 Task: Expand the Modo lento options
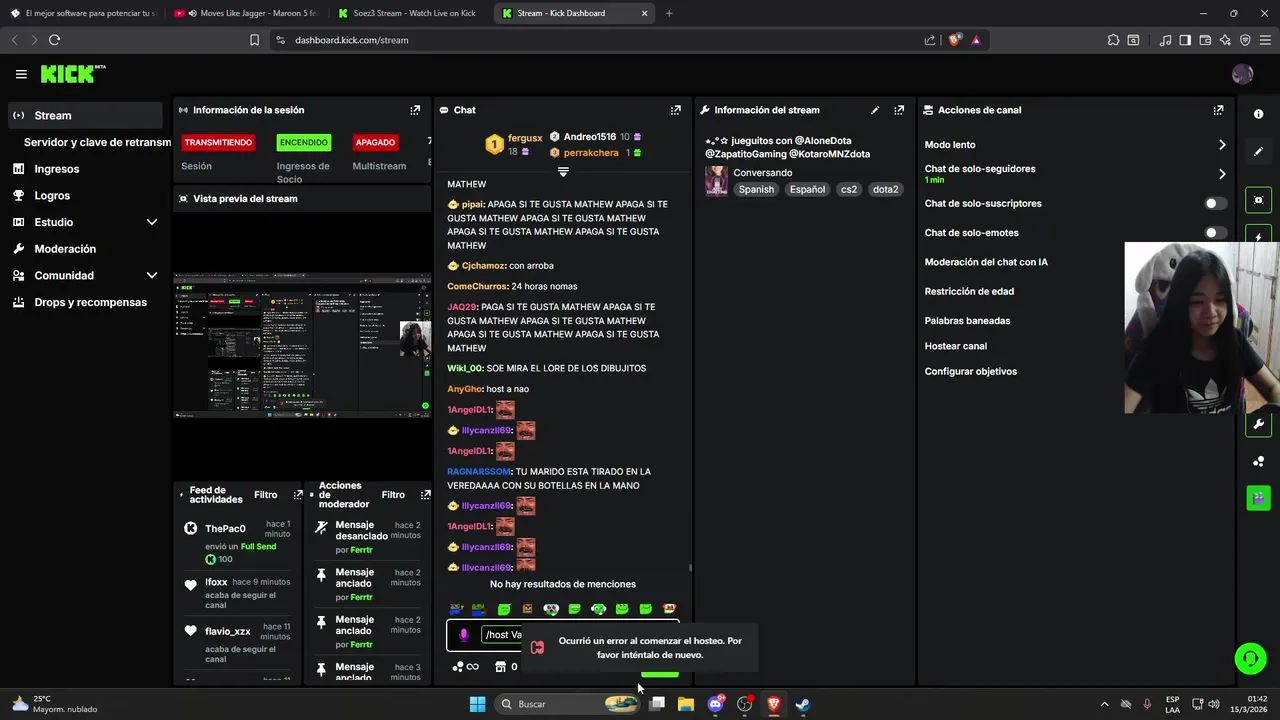click(1222, 145)
